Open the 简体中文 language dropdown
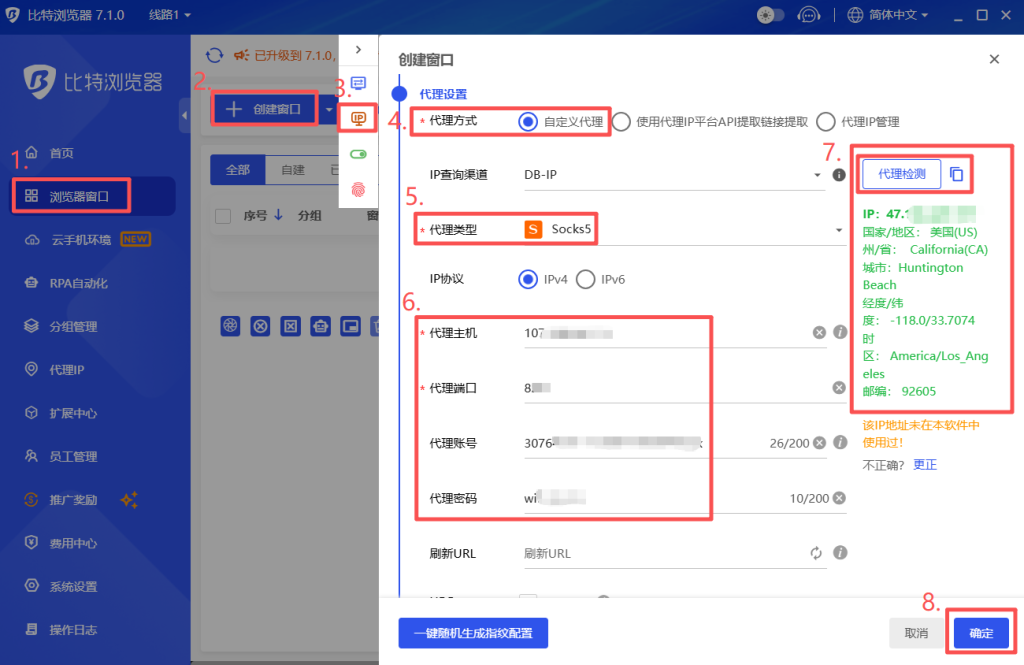Screen dimensions: 1024x665 [886, 15]
